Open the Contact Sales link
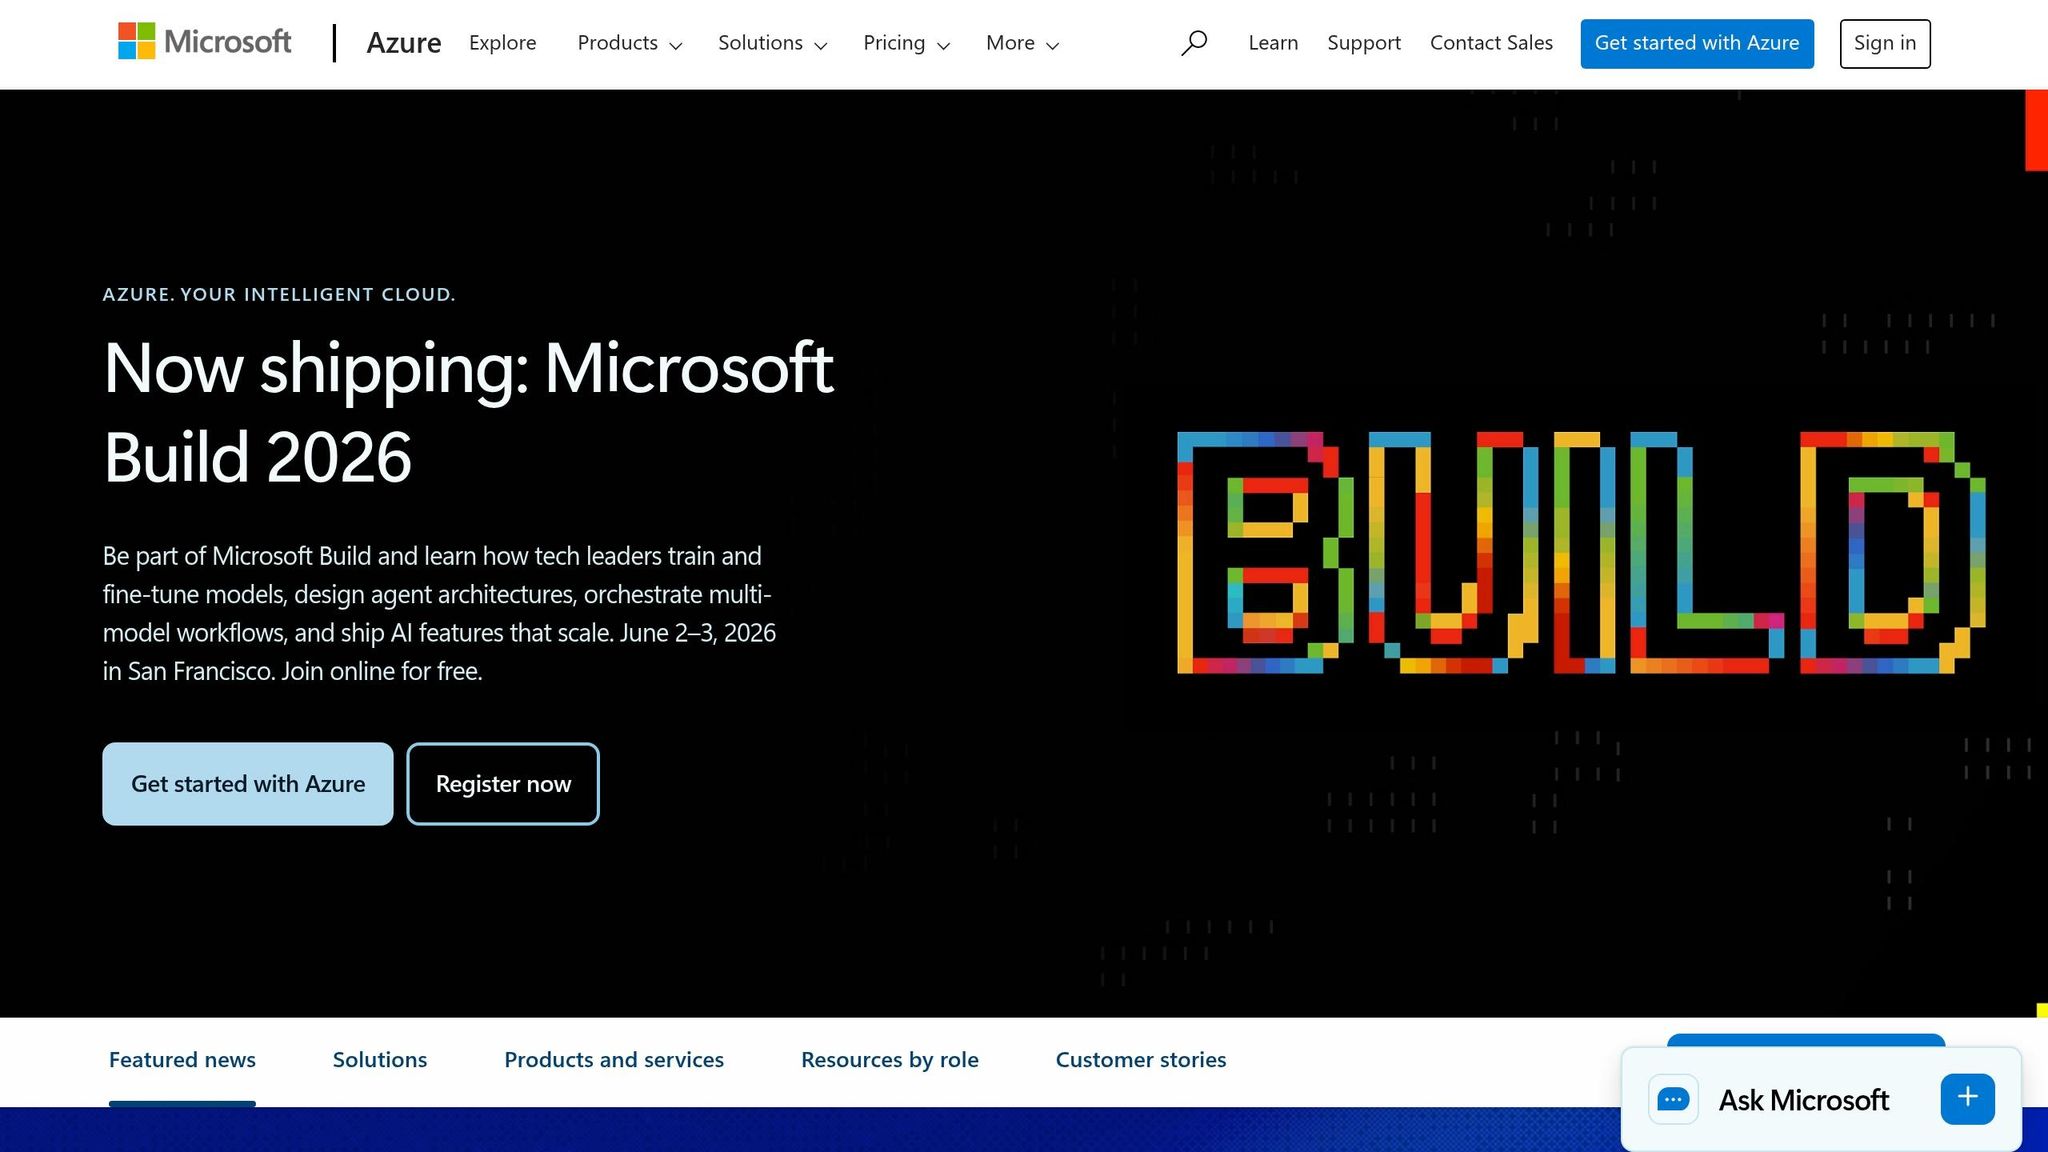 [x=1491, y=43]
